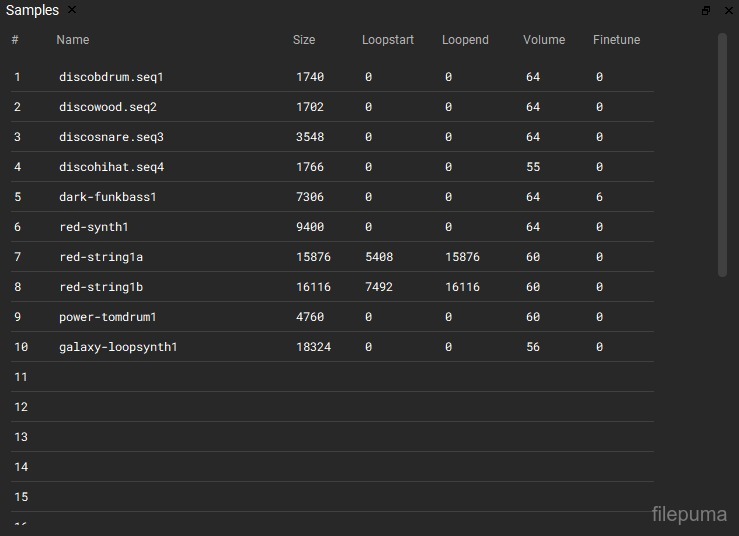
Task: Click the Finetune column header
Action: coord(616,40)
